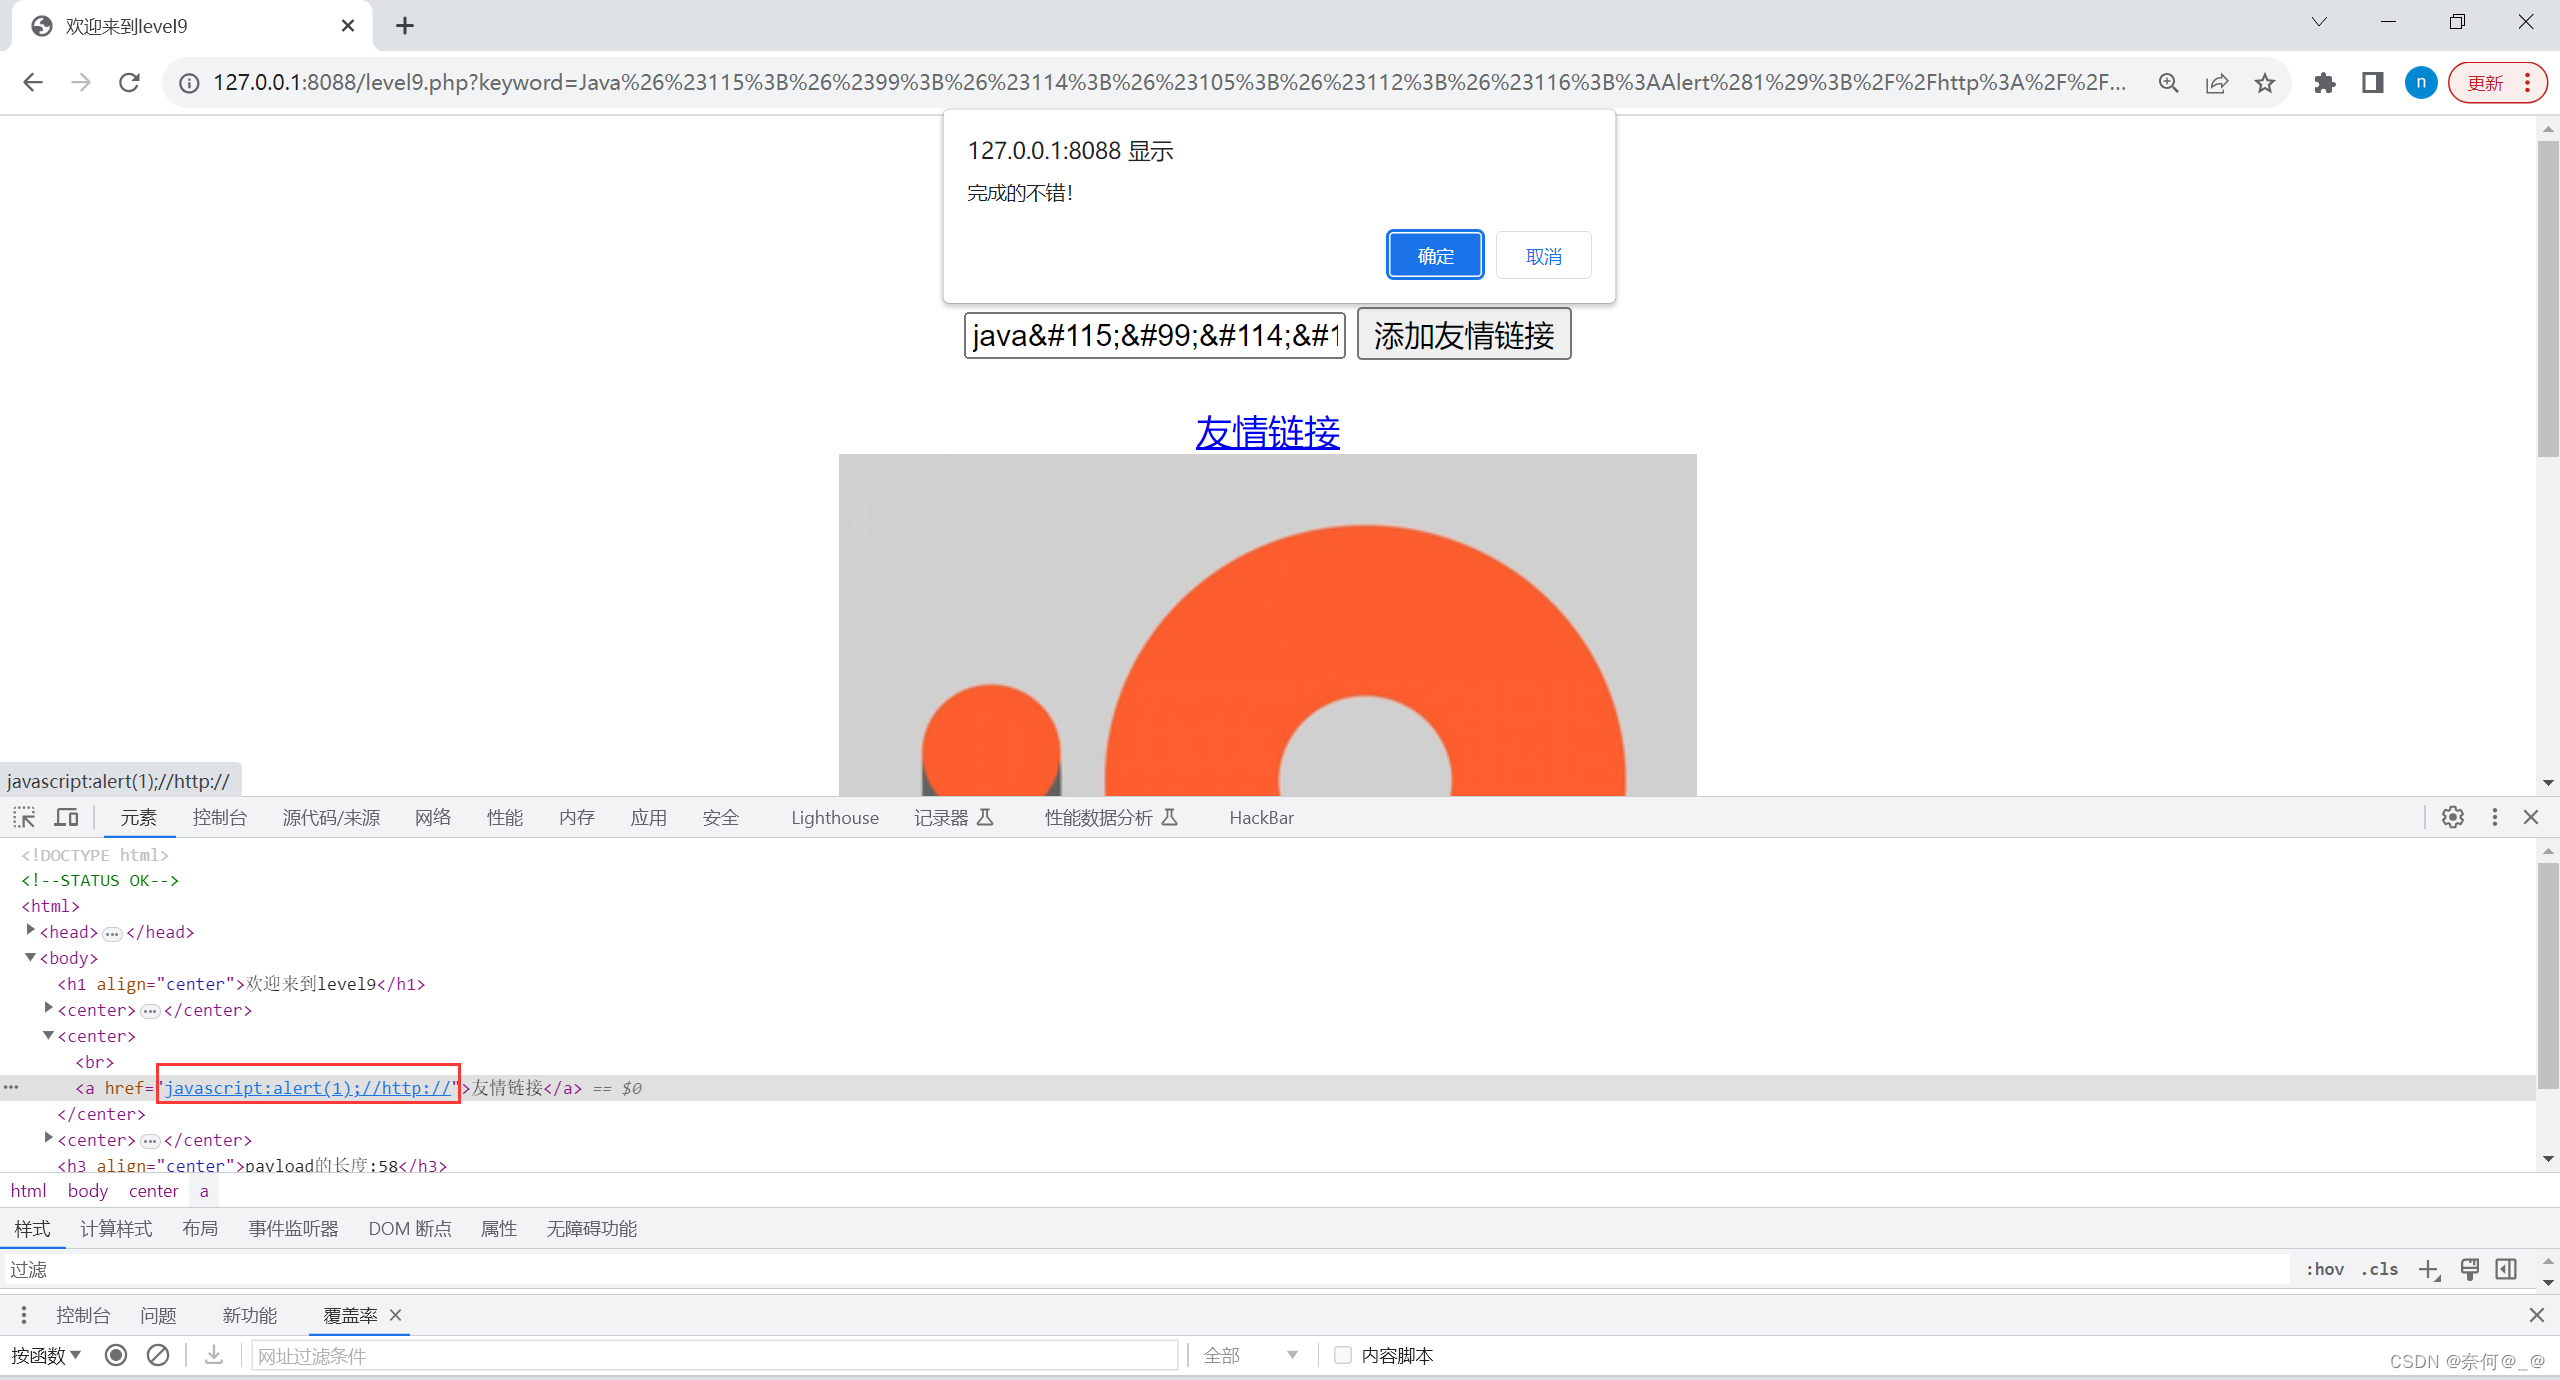
Task: Start coverage recording circle button
Action: click(x=116, y=1355)
